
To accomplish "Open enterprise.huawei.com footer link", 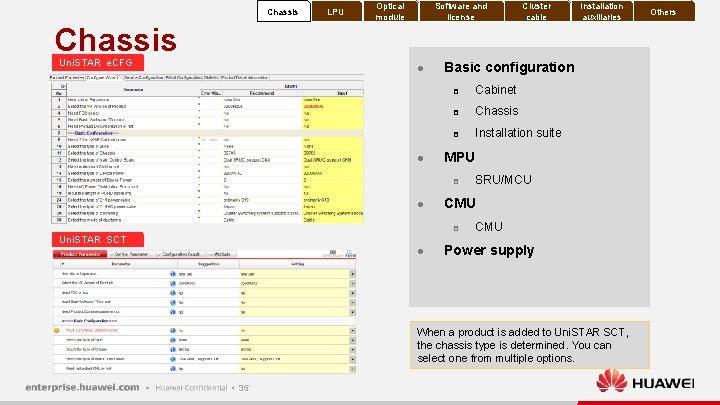I will tap(82, 387).
